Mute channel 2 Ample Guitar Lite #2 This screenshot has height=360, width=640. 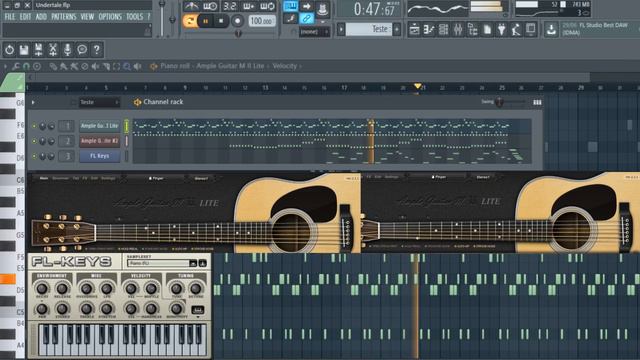point(34,141)
